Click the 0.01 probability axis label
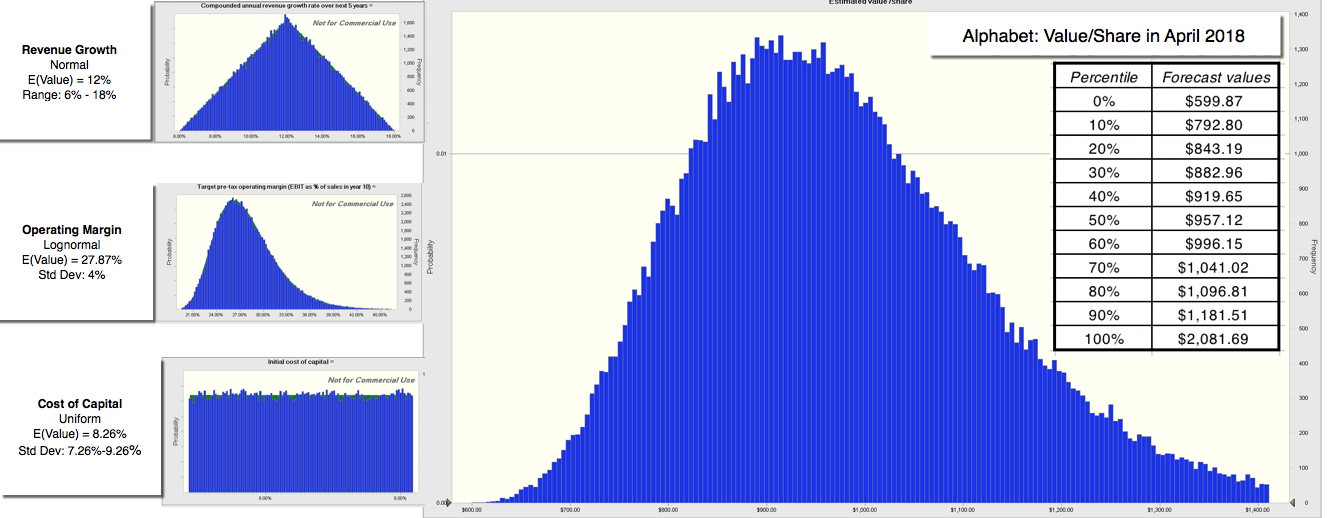Screen dimensions: 1327x518 point(441,154)
